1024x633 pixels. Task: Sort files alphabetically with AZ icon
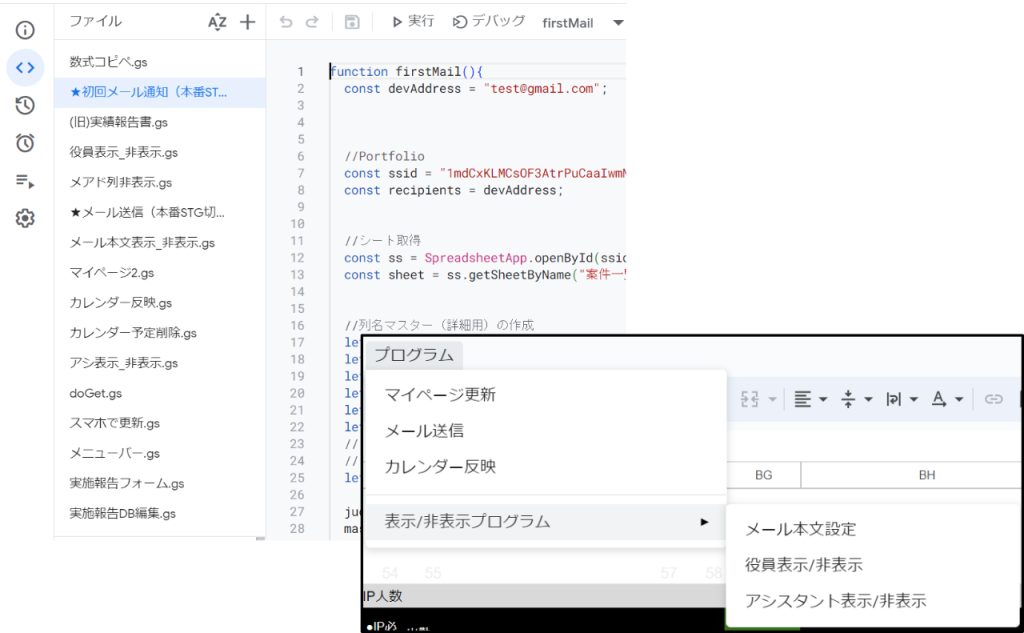click(x=217, y=22)
